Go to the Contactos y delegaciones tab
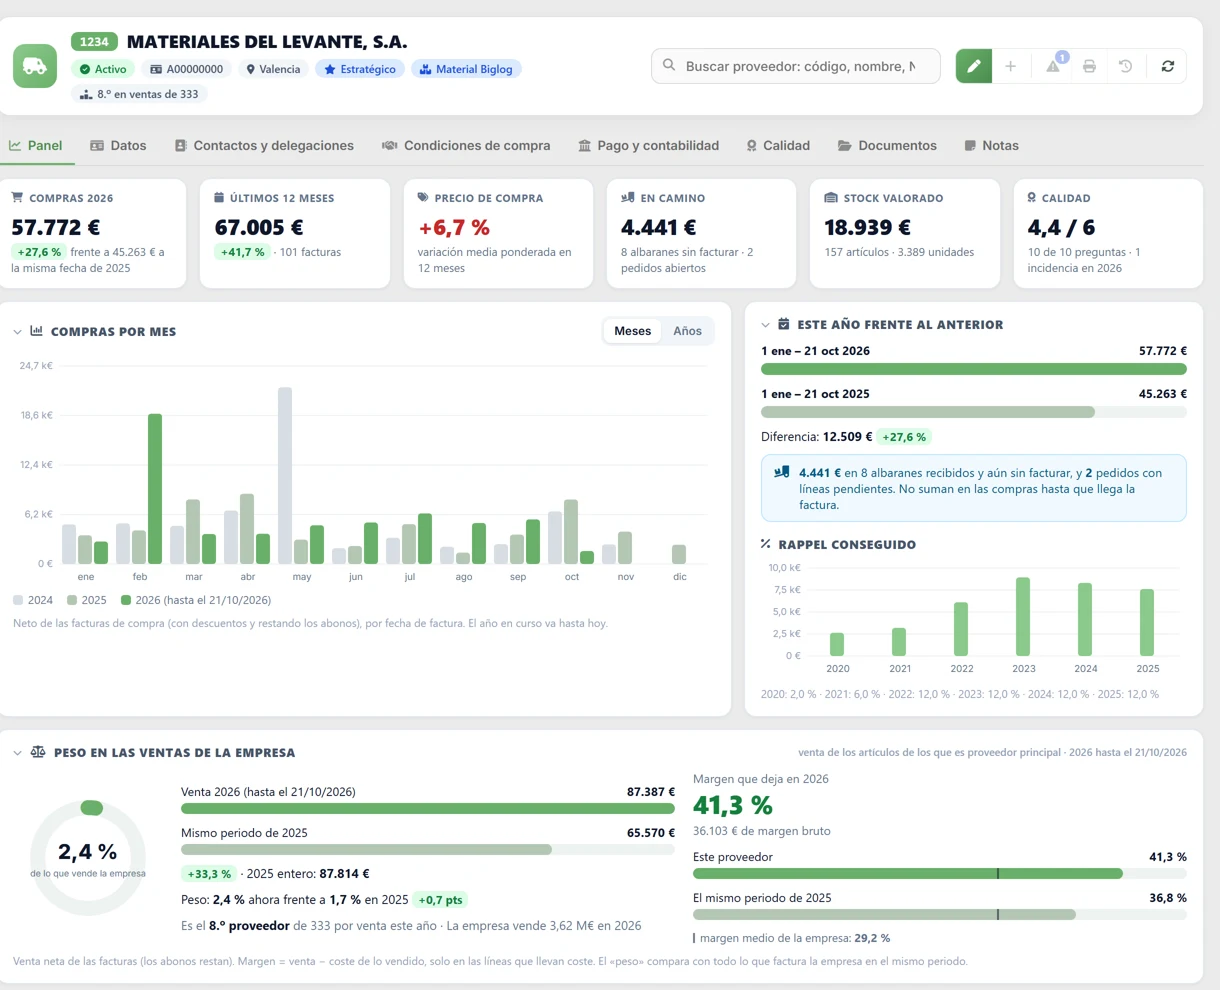1220x990 pixels. click(x=264, y=145)
